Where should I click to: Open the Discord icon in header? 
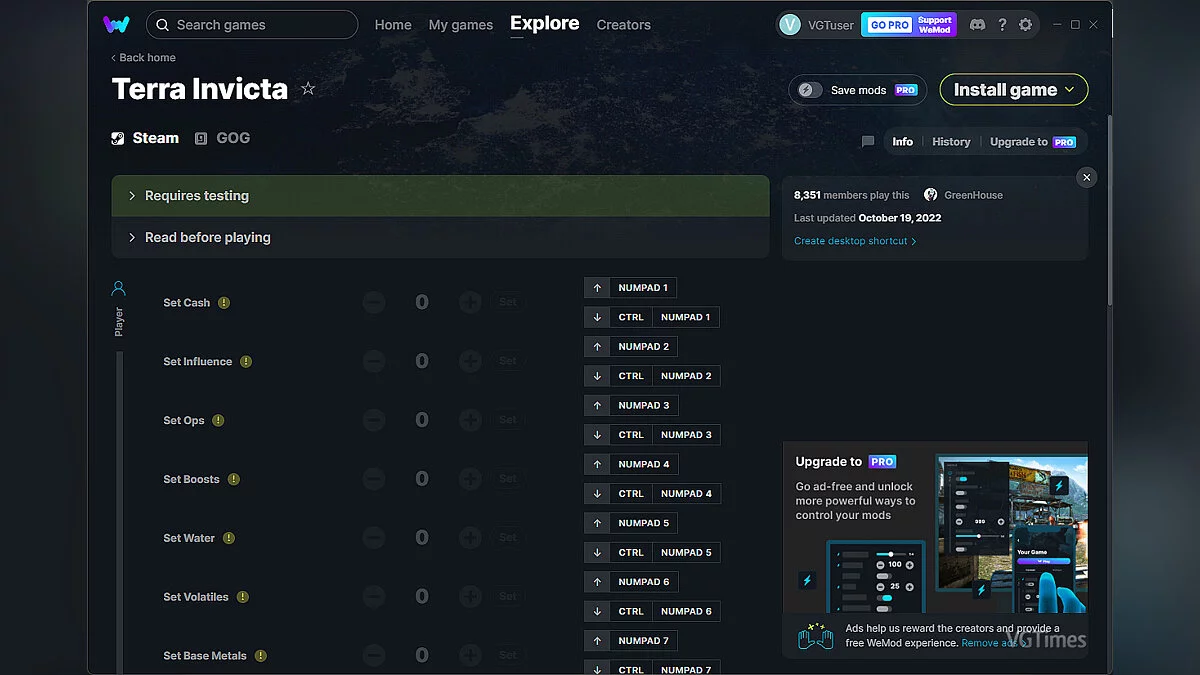(977, 25)
